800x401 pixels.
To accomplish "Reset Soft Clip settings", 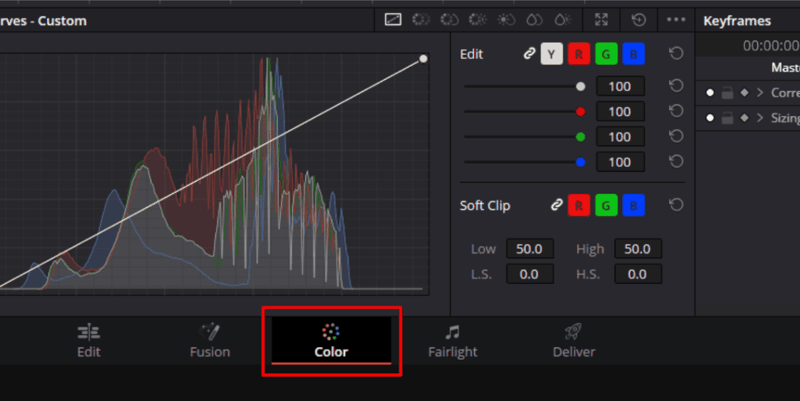I will click(x=676, y=205).
